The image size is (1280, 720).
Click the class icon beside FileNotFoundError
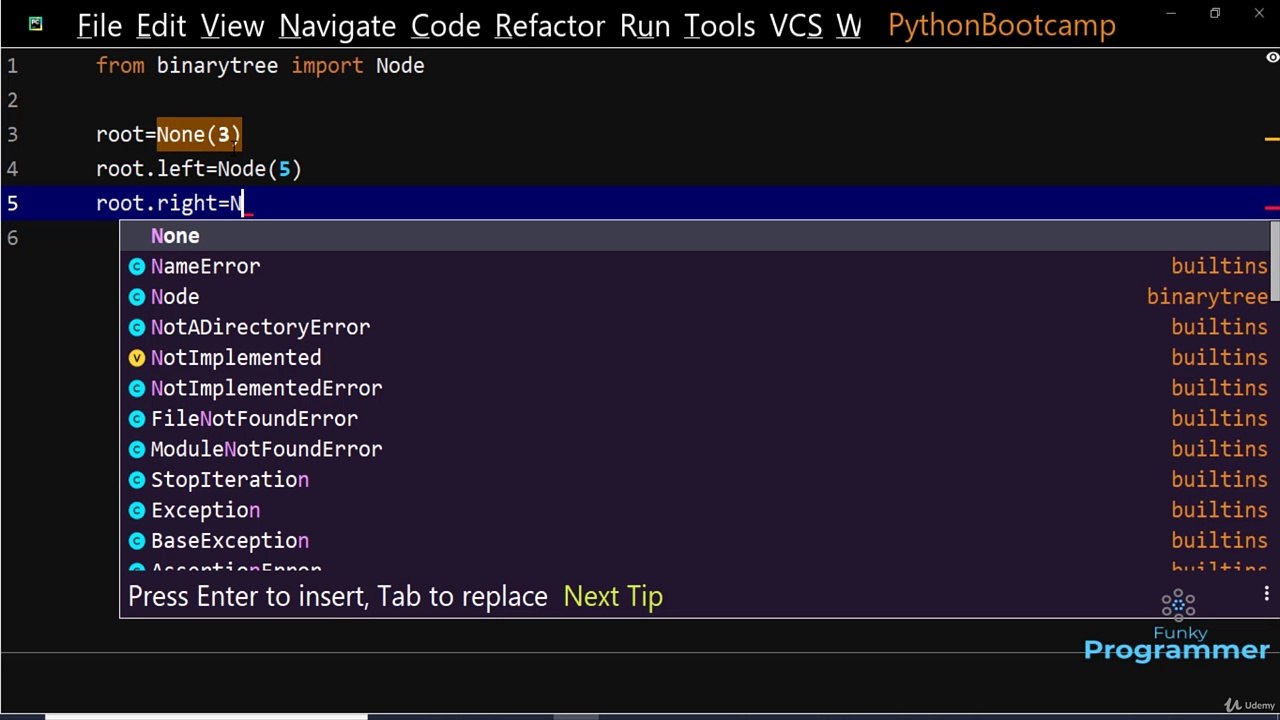pyautogui.click(x=137, y=419)
